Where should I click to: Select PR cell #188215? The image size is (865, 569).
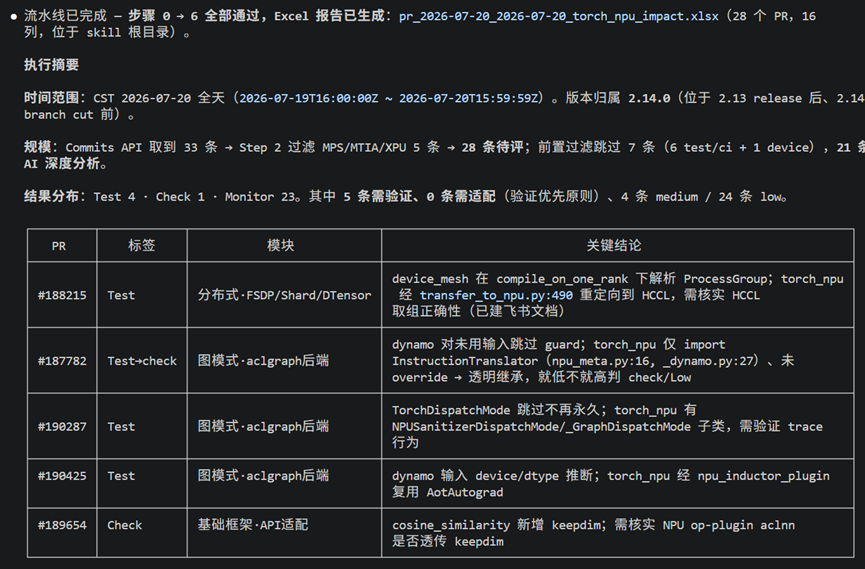(62, 295)
